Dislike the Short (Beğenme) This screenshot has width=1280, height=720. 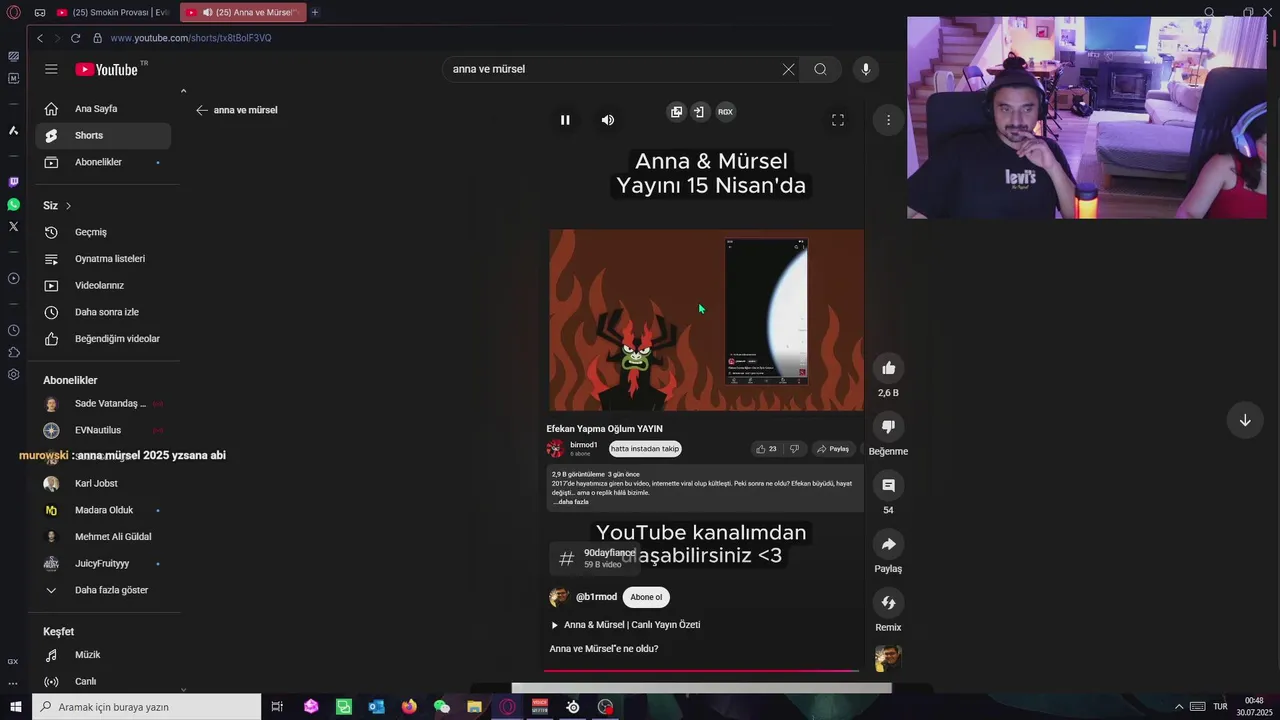[888, 427]
